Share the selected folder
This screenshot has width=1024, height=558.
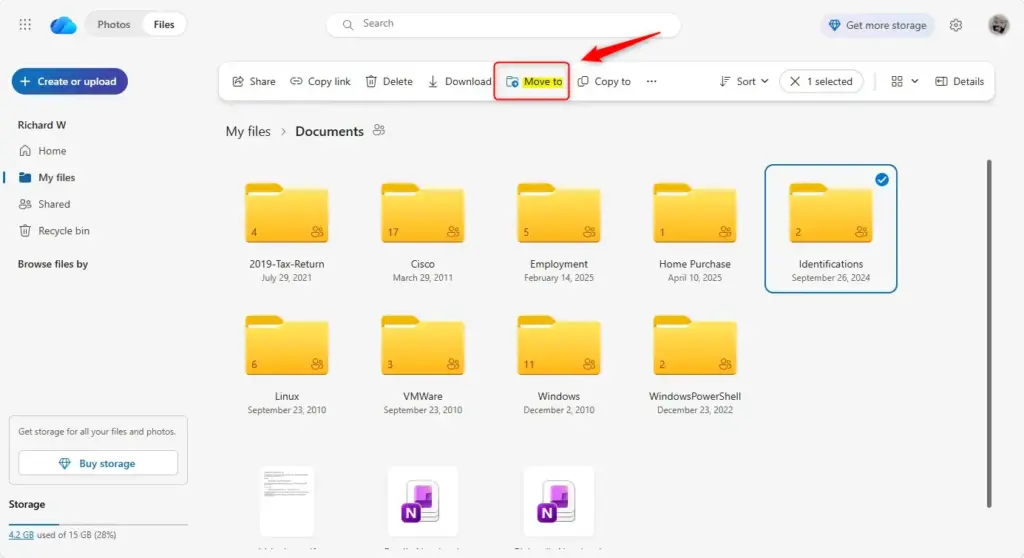(x=254, y=81)
